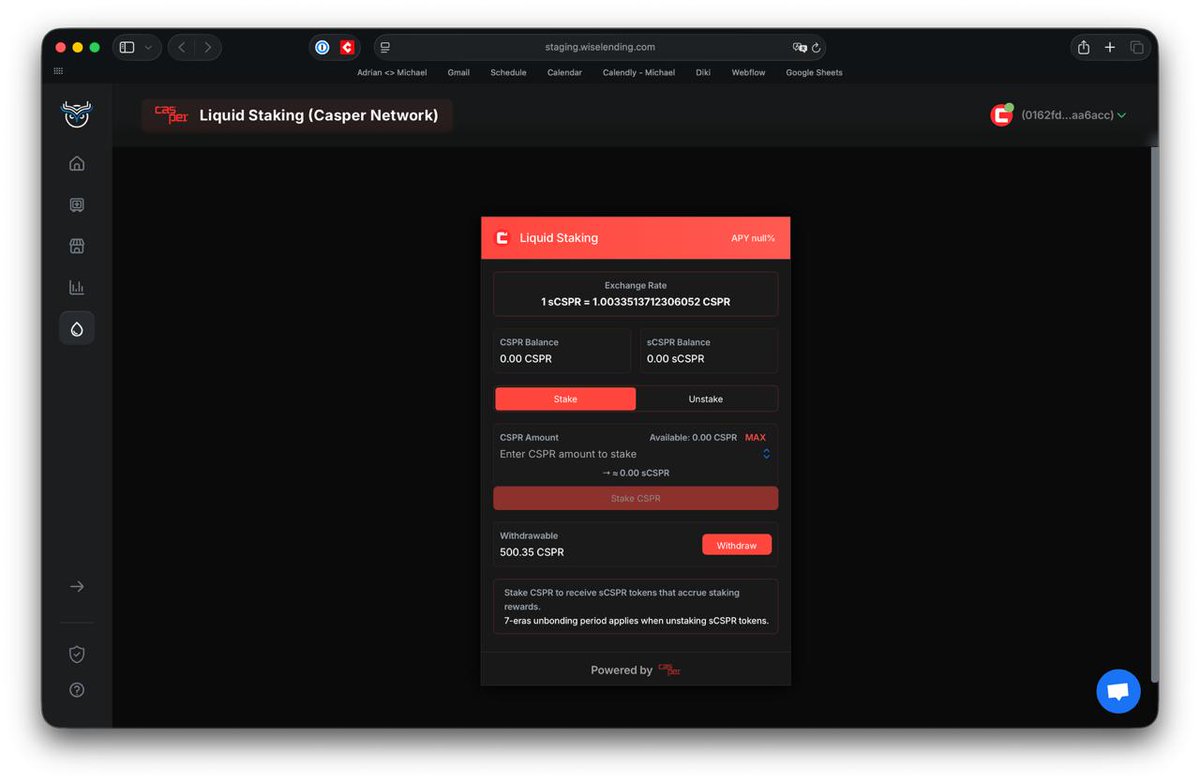Click the Casper logo beside Powered by
Image resolution: width=1200 pixels, height=783 pixels.
point(669,670)
